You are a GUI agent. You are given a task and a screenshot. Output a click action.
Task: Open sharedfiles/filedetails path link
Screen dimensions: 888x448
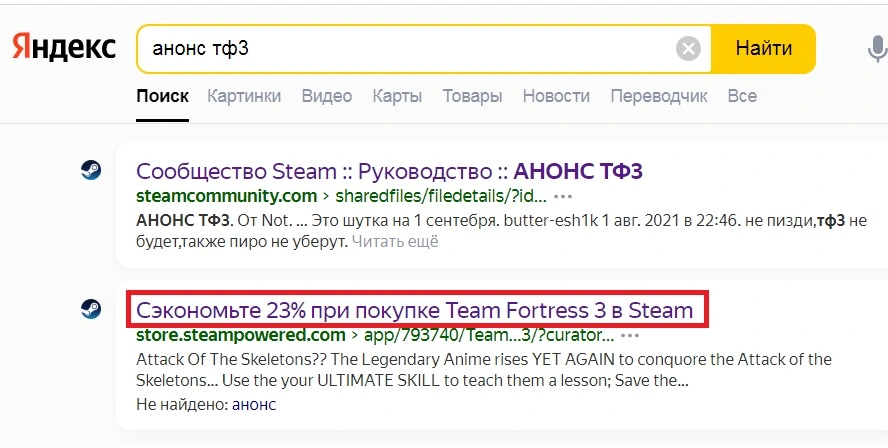441,197
